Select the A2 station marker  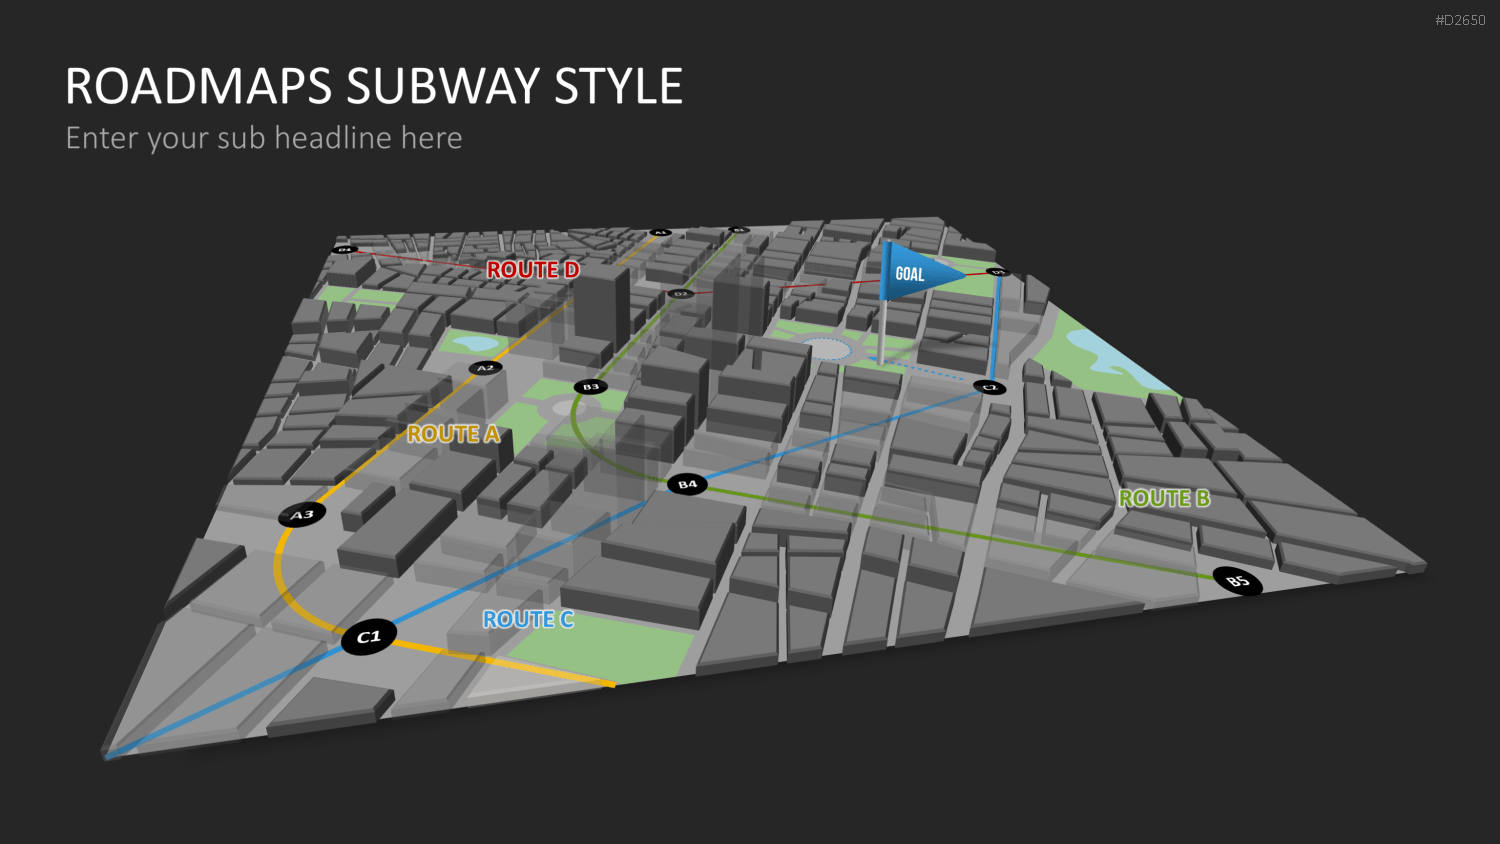pyautogui.click(x=485, y=368)
